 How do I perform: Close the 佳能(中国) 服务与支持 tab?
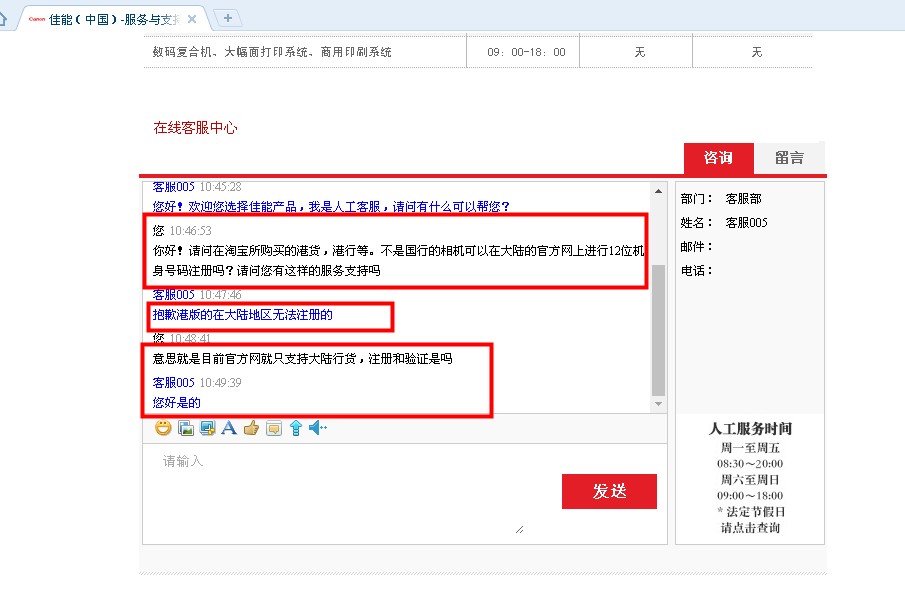point(192,19)
